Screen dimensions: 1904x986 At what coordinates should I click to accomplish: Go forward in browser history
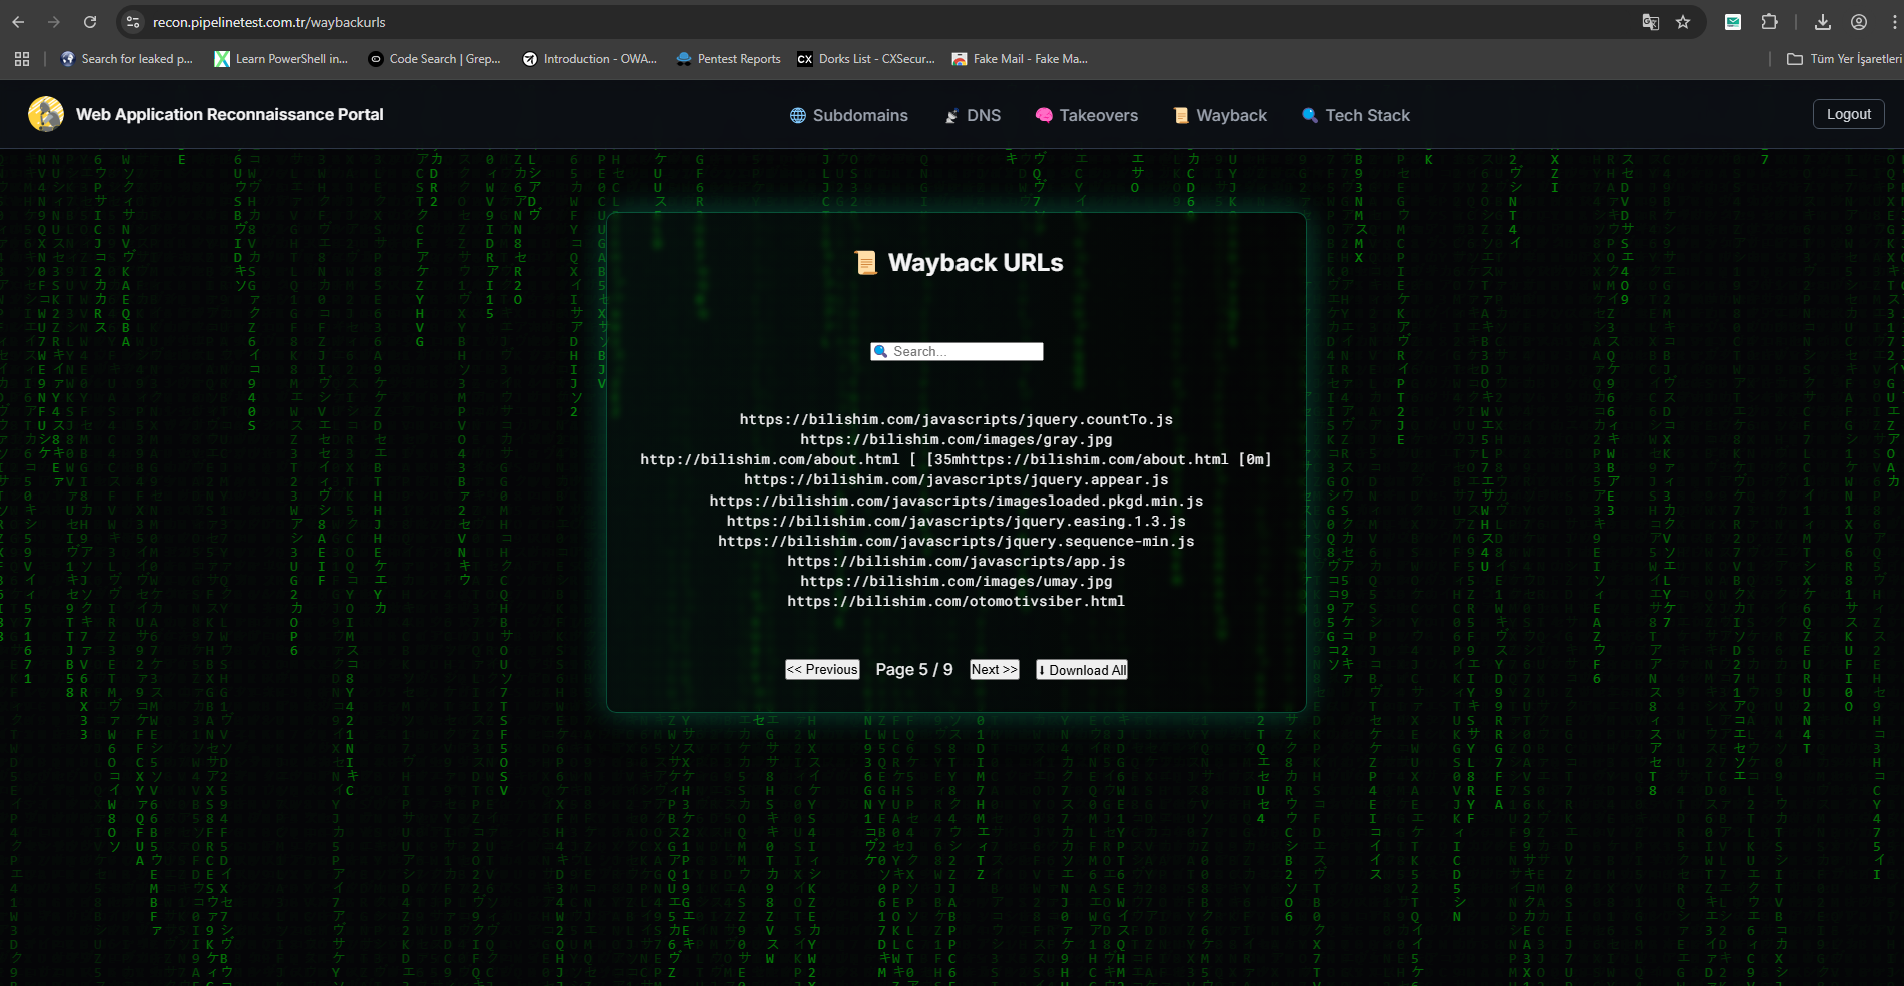point(54,22)
